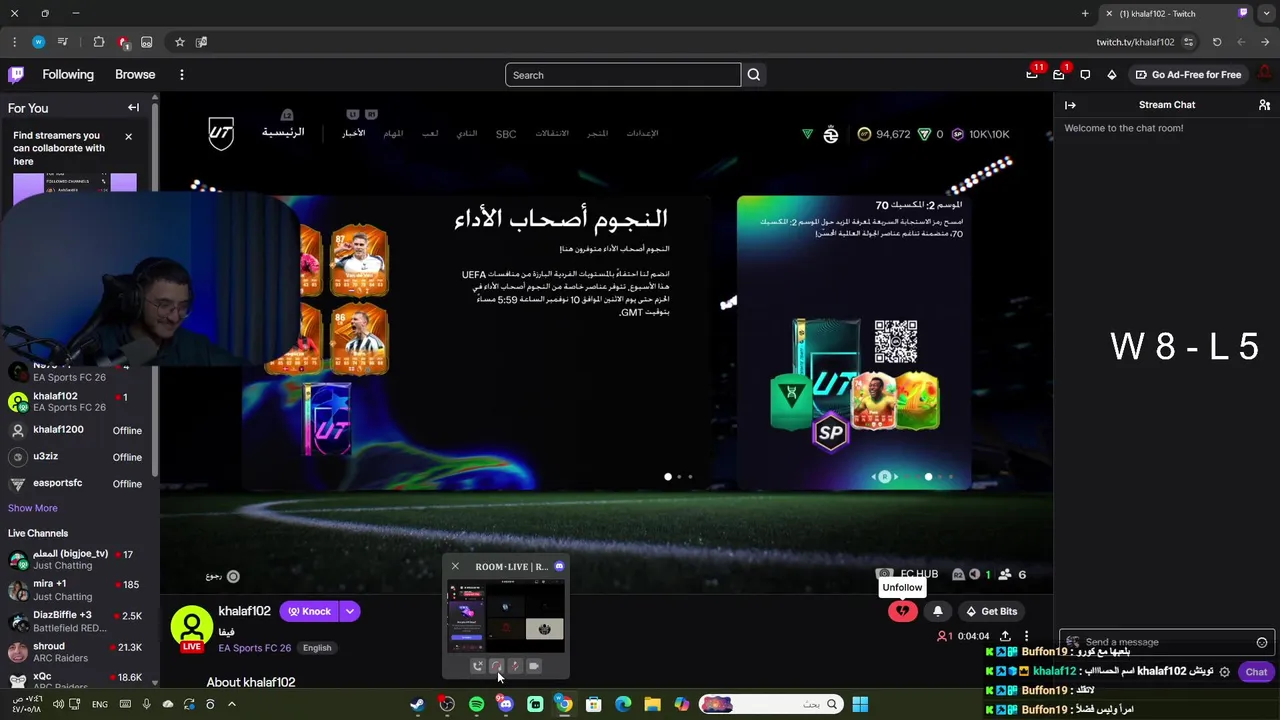
Task: Toggle camera in the Discord preview toolbar
Action: (x=534, y=666)
